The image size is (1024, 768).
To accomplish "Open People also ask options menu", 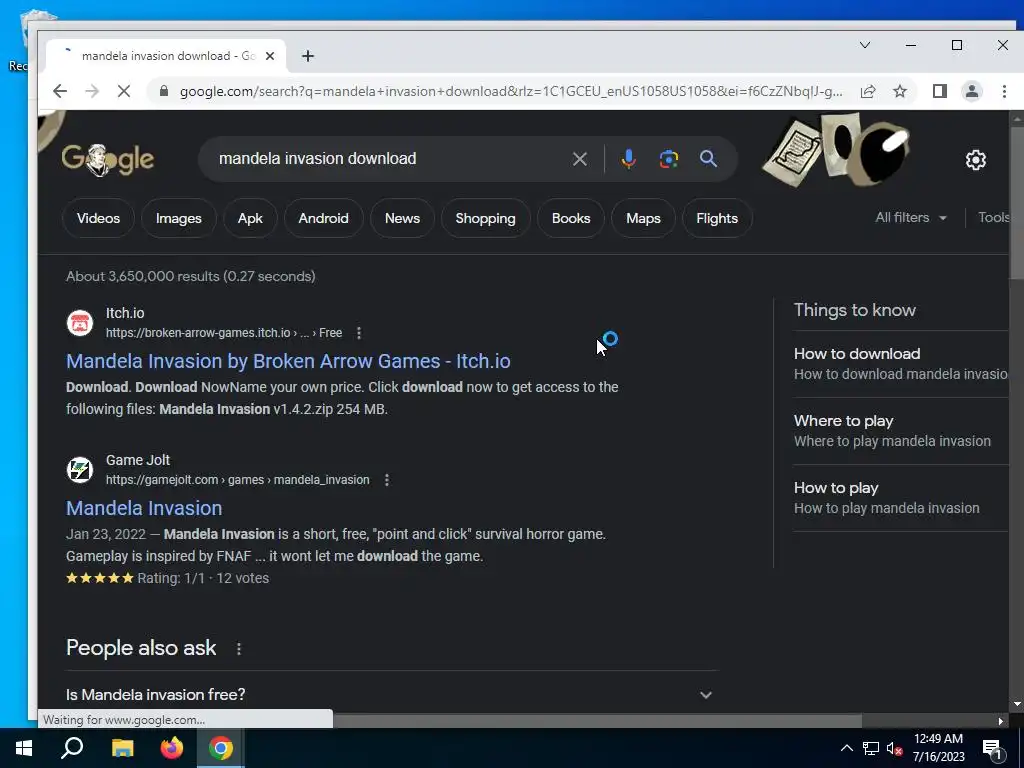I will 239,648.
